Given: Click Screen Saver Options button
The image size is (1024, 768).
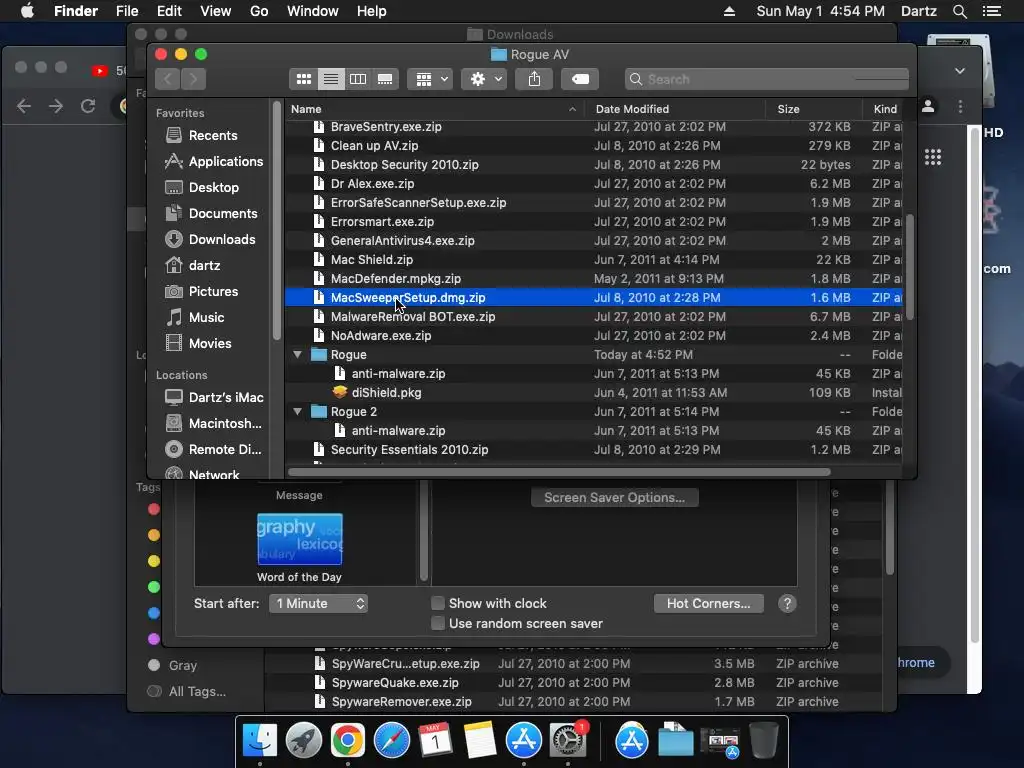Looking at the screenshot, I should [615, 498].
